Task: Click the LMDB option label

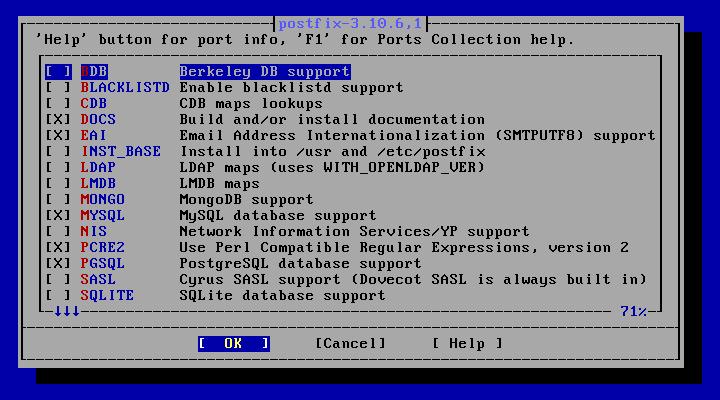Action: pyautogui.click(x=98, y=184)
